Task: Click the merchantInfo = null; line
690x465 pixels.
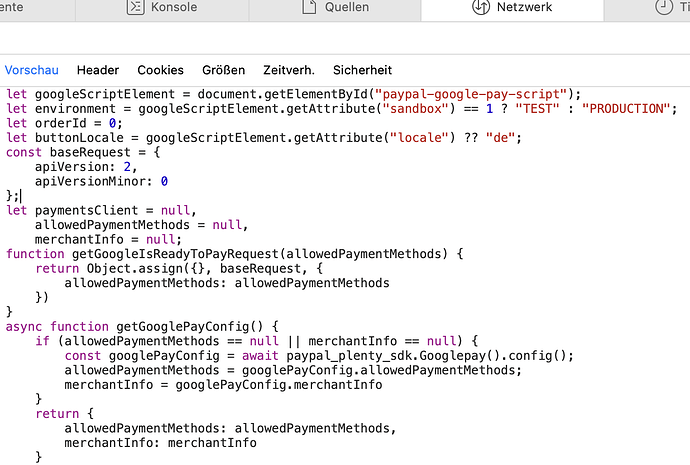Action: [108, 239]
